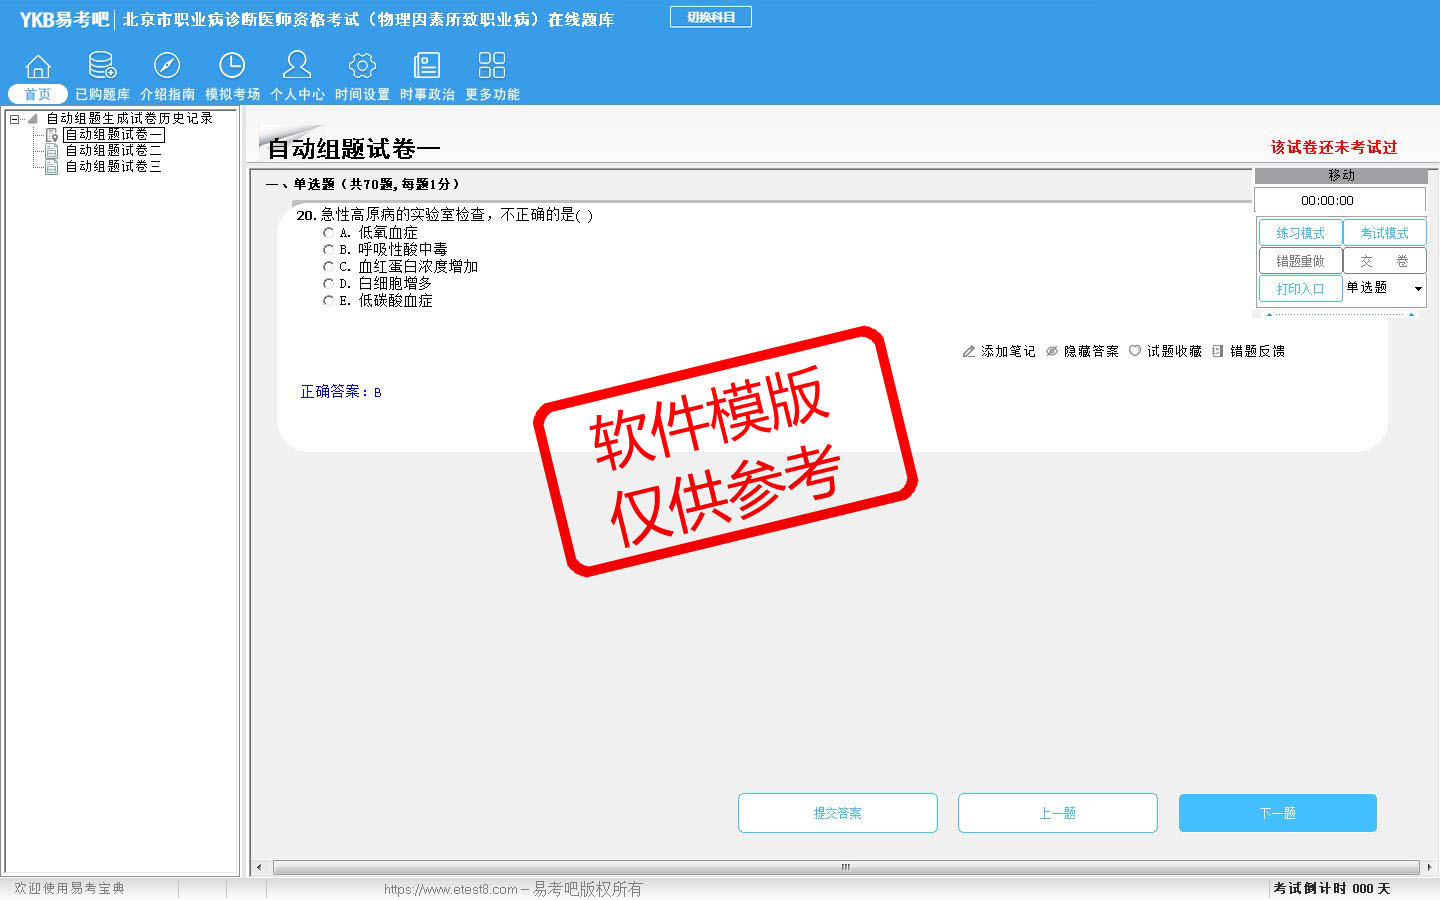
Task: Click the document icon of 自动组题试卷三
Action: pyautogui.click(x=51, y=166)
